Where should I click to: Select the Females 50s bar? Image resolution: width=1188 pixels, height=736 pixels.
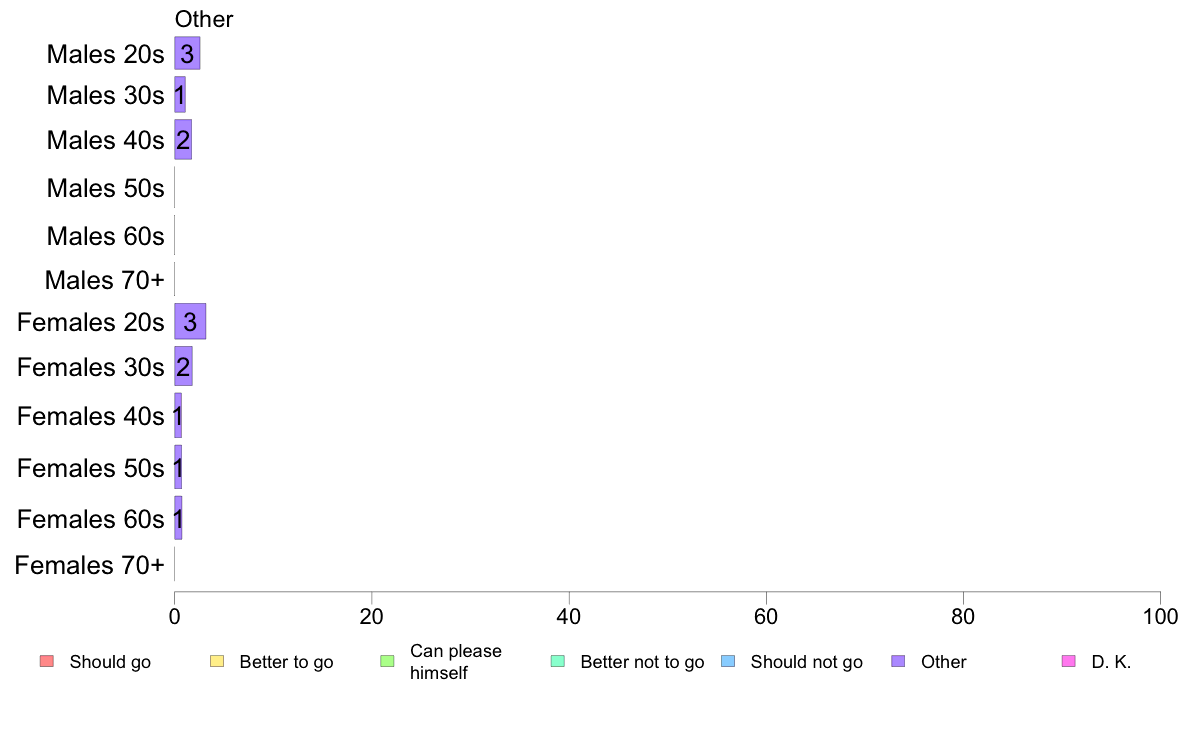pos(178,468)
